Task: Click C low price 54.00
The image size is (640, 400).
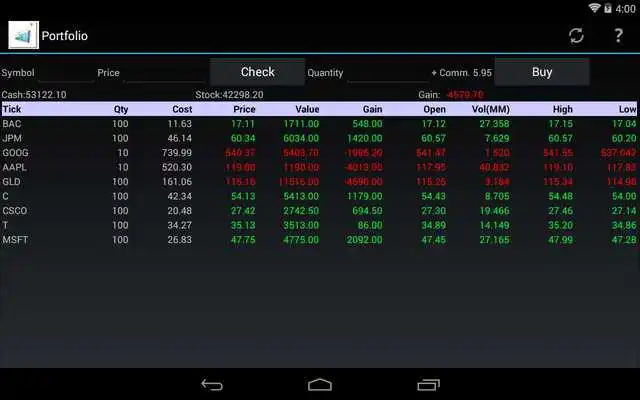Action: coord(624,196)
